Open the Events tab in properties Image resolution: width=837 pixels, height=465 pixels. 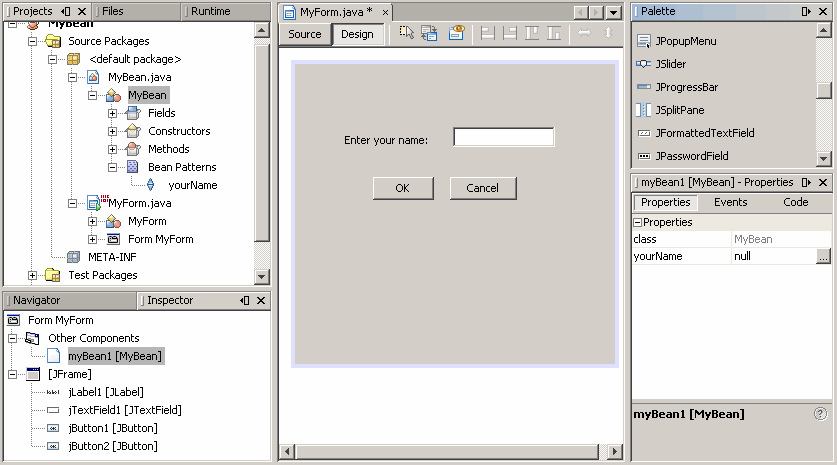point(730,202)
